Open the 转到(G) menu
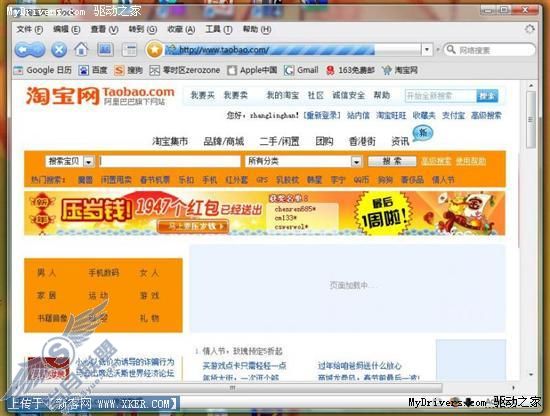550x416 pixels. [x=143, y=29]
